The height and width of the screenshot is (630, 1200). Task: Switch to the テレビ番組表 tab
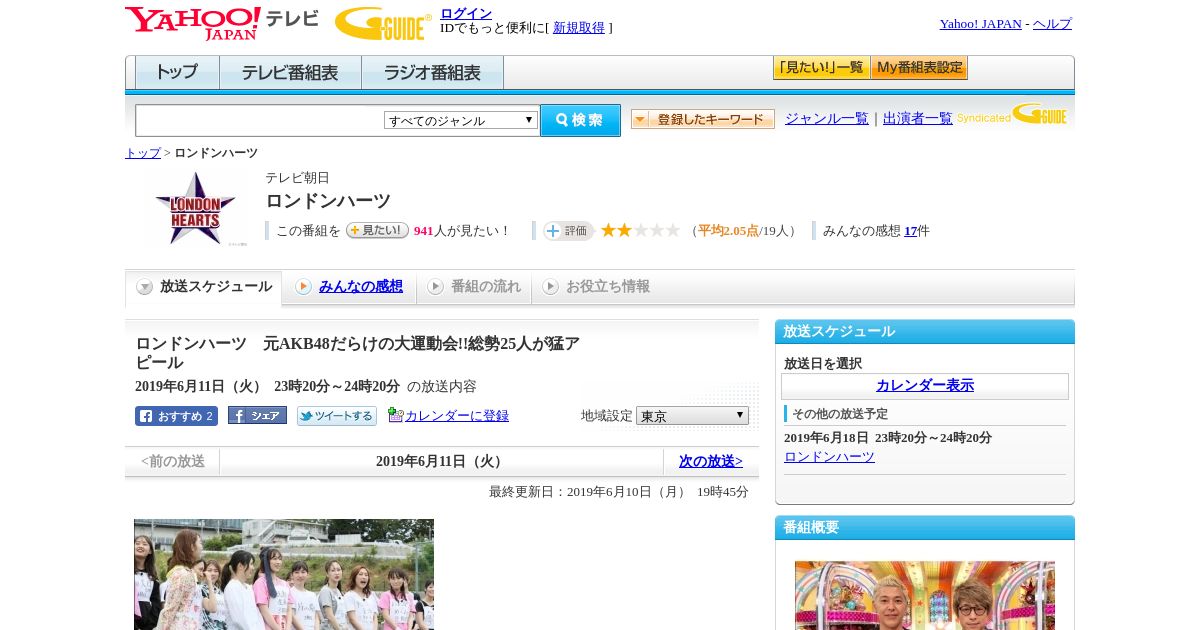point(290,73)
